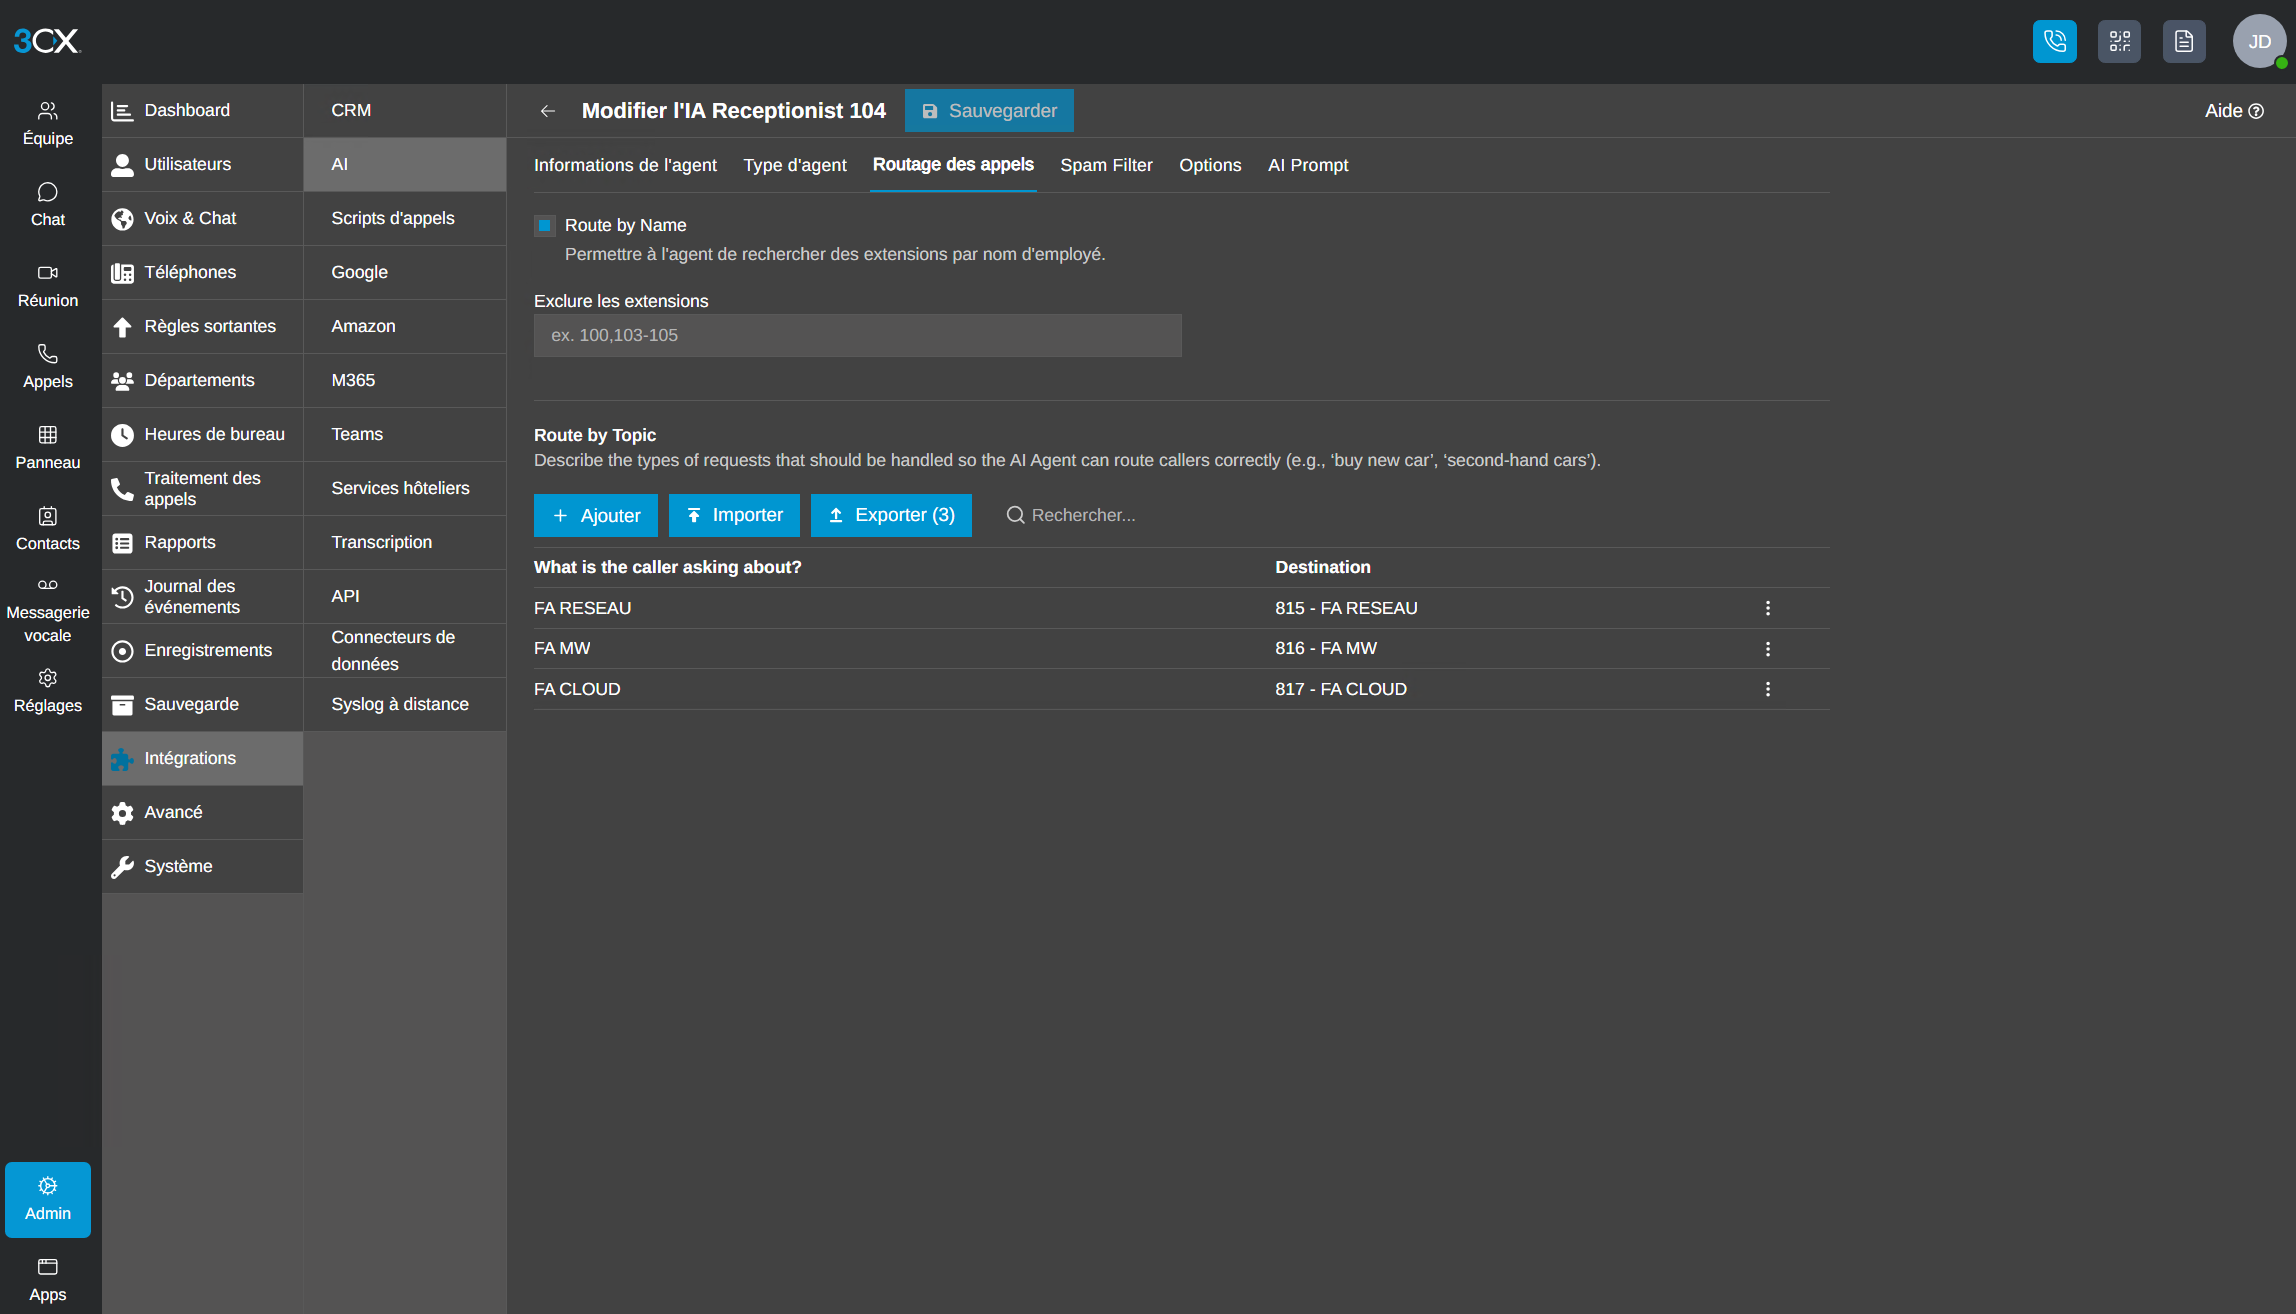Image resolution: width=2296 pixels, height=1314 pixels.
Task: Switch to AI Prompt tab
Action: (x=1308, y=165)
